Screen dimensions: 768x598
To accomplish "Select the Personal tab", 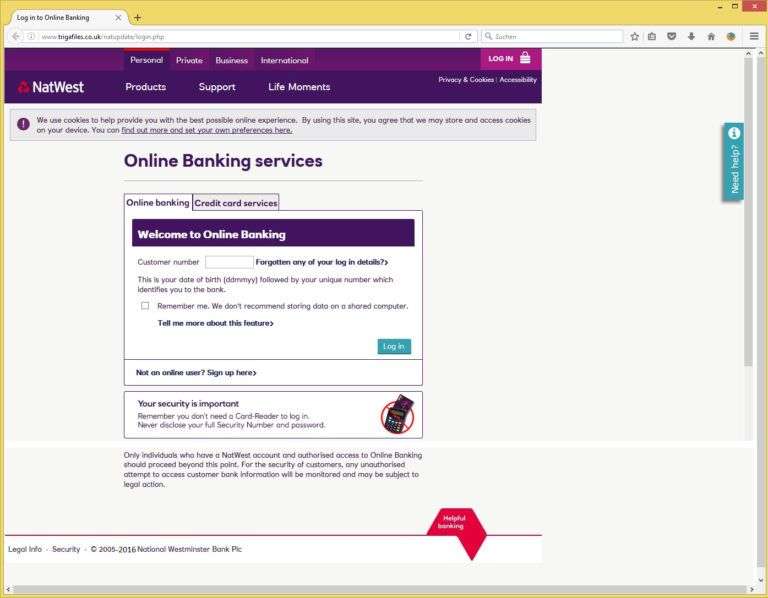I will pyautogui.click(x=146, y=60).
